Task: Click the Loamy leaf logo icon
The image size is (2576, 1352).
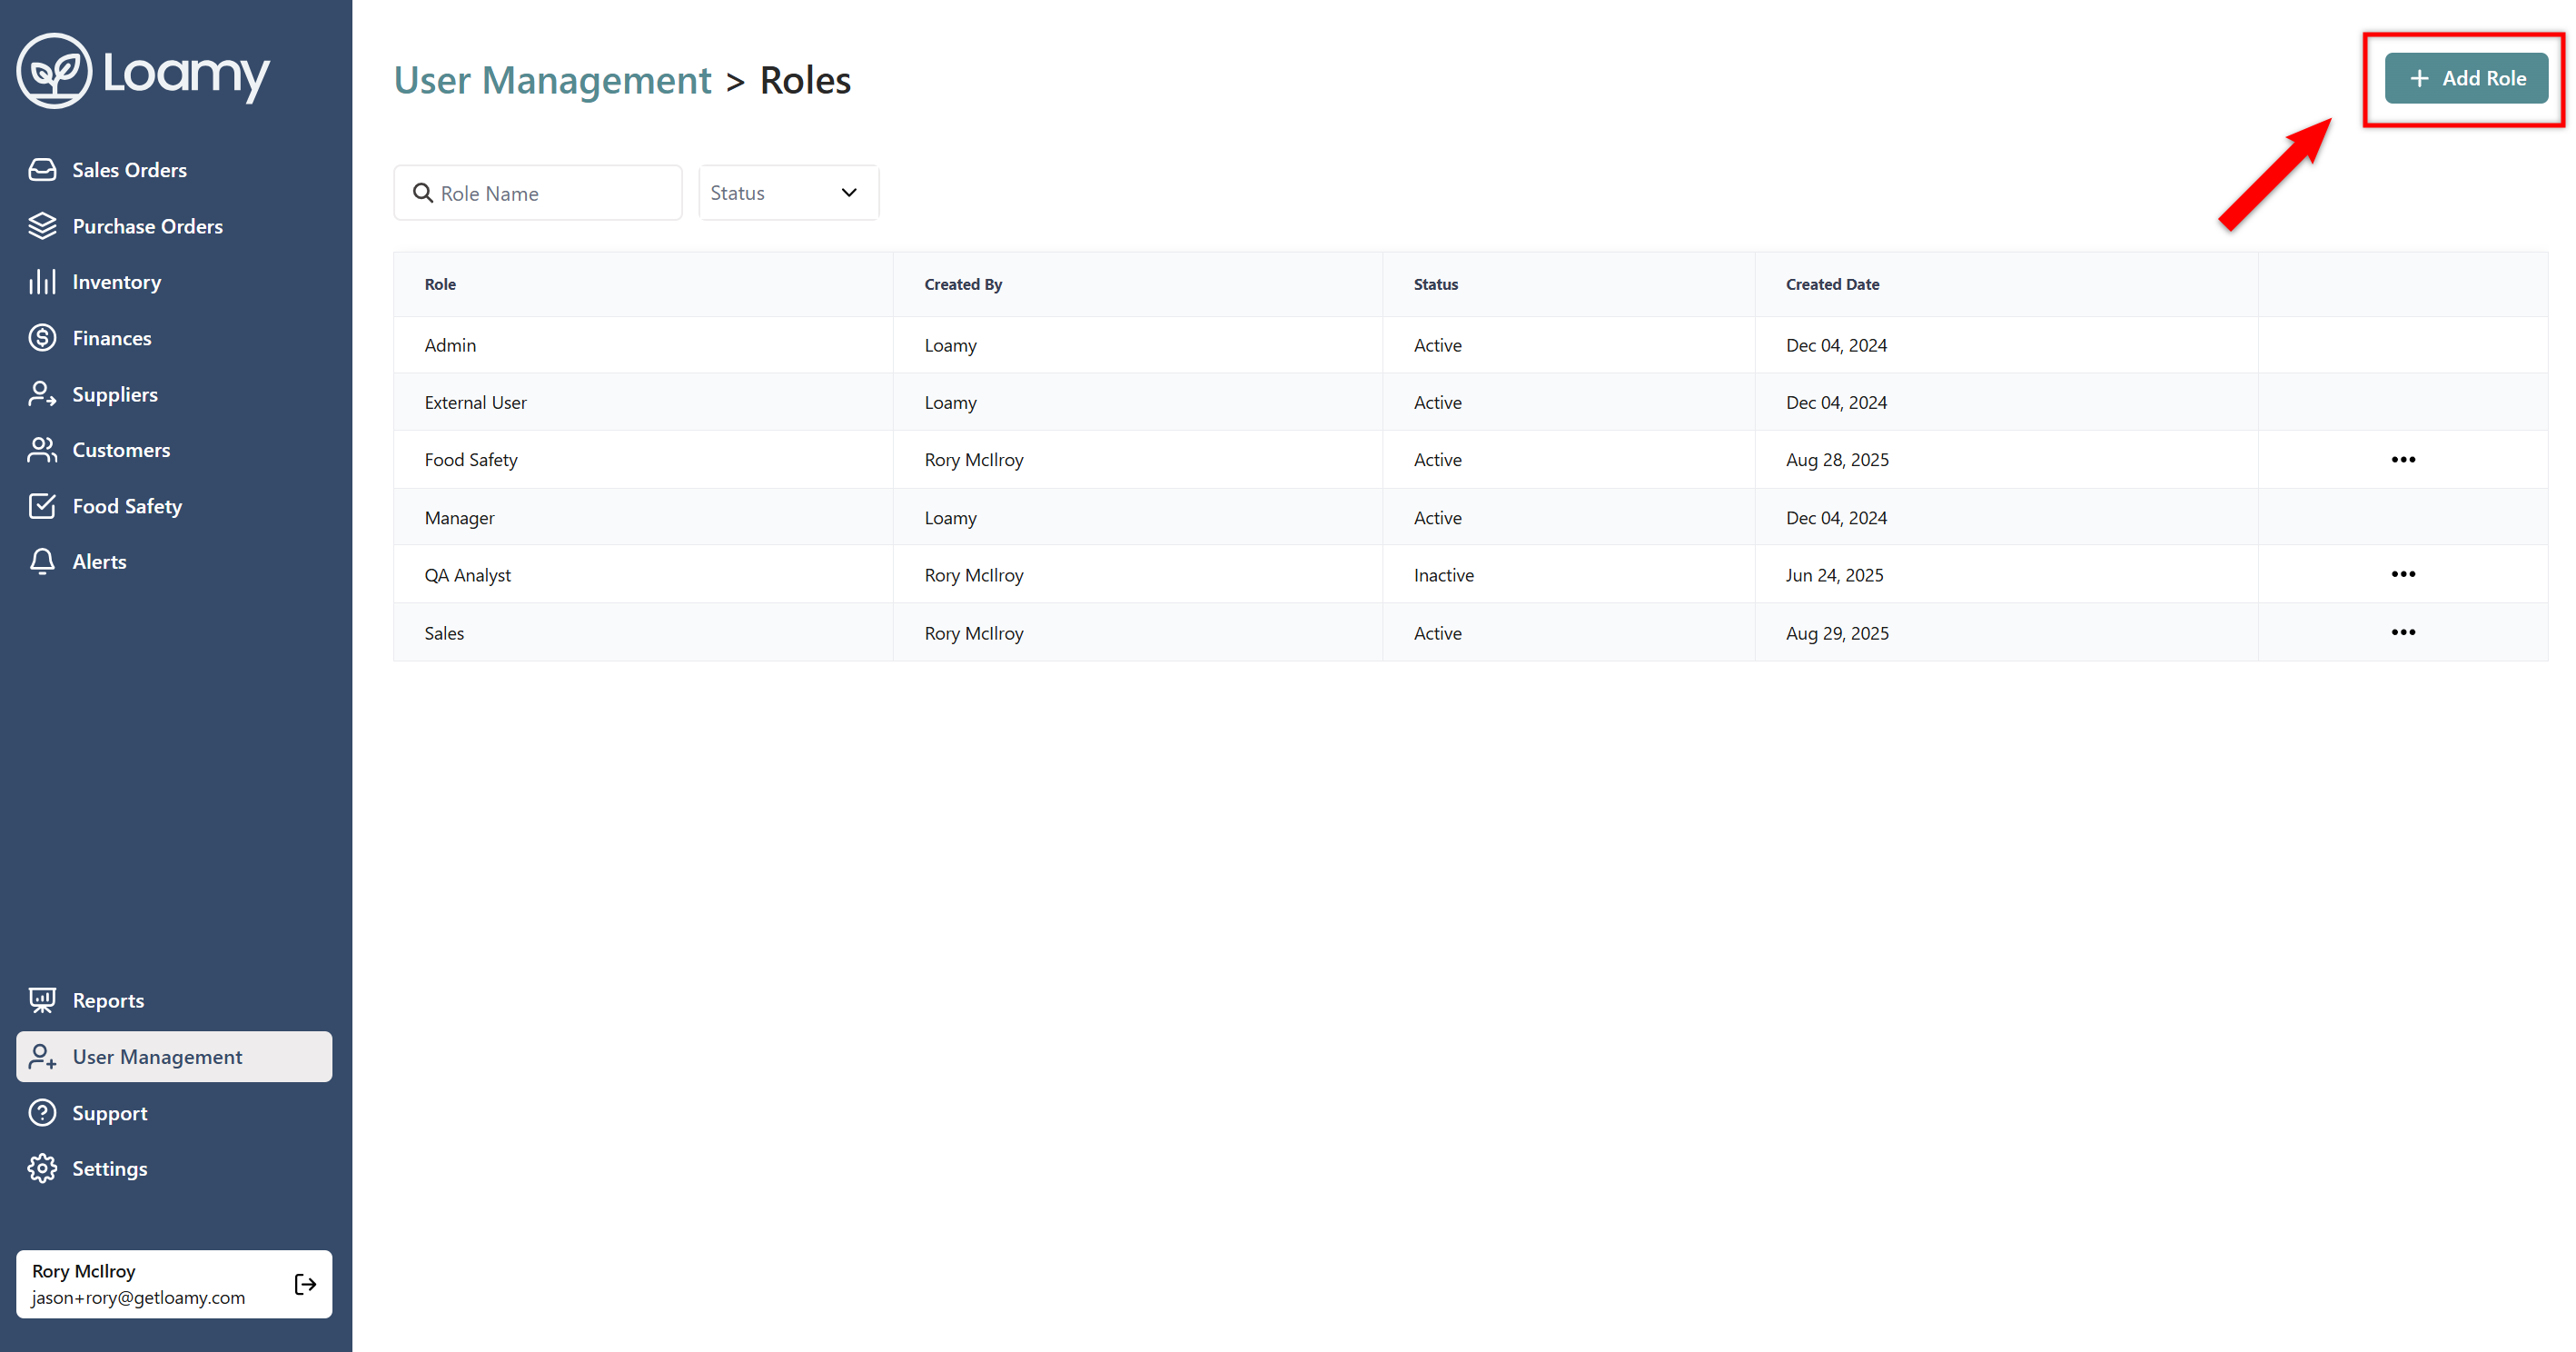Action: click(54, 71)
